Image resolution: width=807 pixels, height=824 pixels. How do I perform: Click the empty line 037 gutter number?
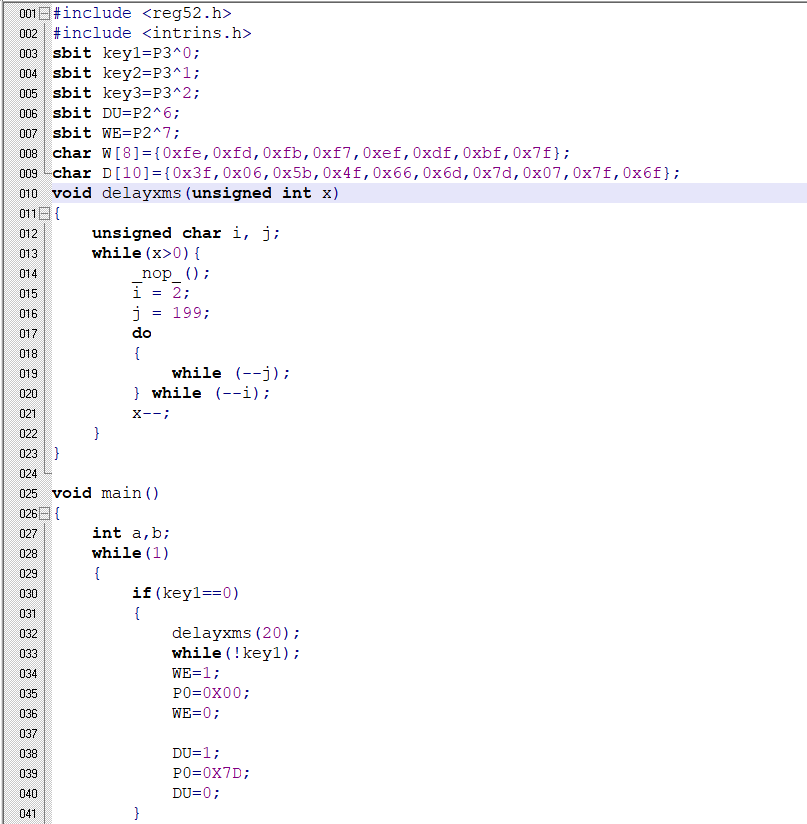click(28, 734)
